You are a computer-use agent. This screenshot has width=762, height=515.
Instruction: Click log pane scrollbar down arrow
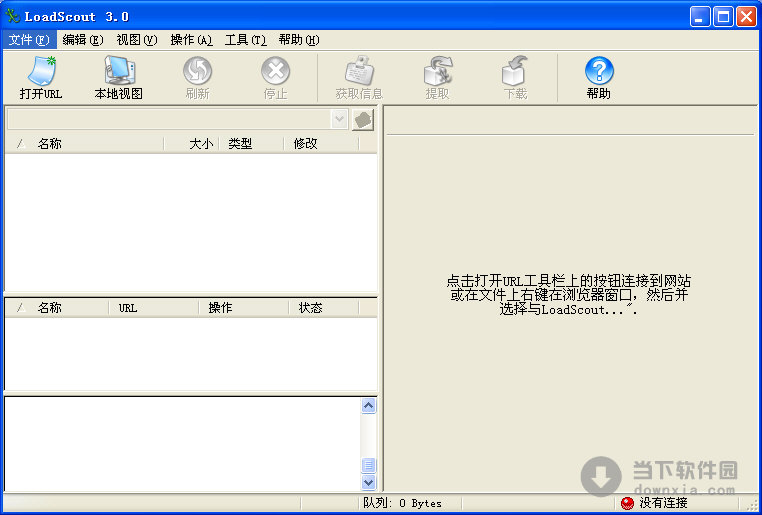coord(369,482)
